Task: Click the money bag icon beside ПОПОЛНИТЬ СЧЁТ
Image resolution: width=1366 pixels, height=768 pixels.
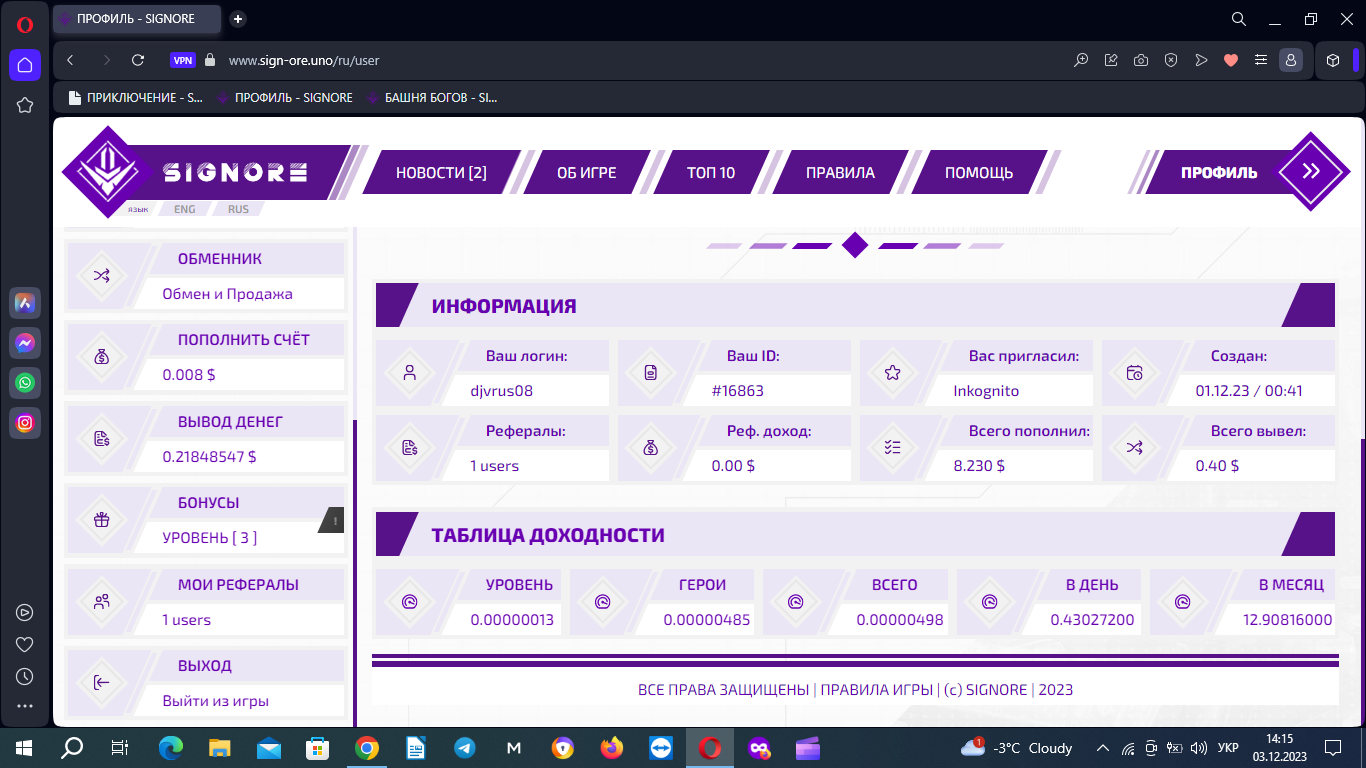Action: [x=102, y=357]
